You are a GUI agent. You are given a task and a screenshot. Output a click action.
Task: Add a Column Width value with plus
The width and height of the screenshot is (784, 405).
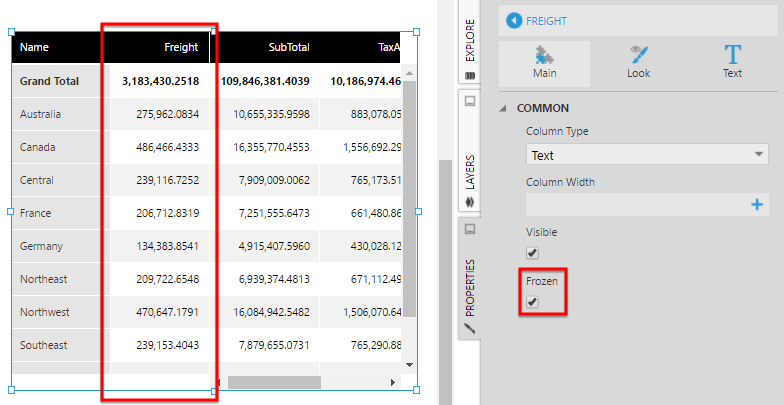pyautogui.click(x=757, y=204)
